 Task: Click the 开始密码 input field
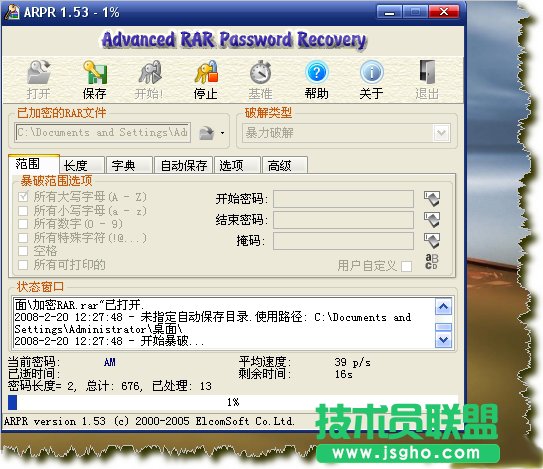(344, 199)
